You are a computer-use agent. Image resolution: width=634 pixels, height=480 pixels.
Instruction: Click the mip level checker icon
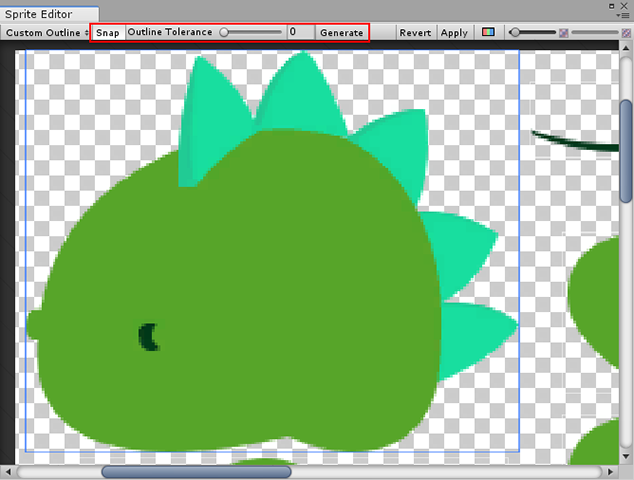(564, 33)
